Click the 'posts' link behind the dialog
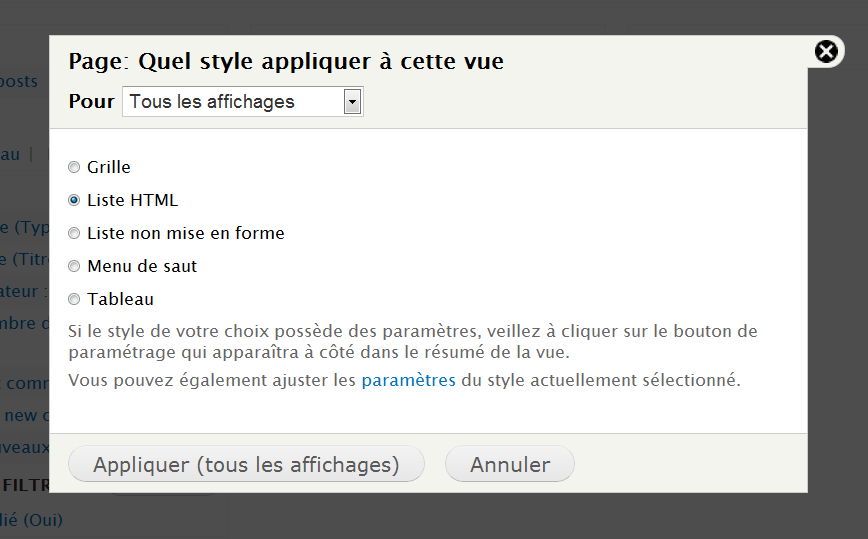This screenshot has width=868, height=539. (20, 81)
